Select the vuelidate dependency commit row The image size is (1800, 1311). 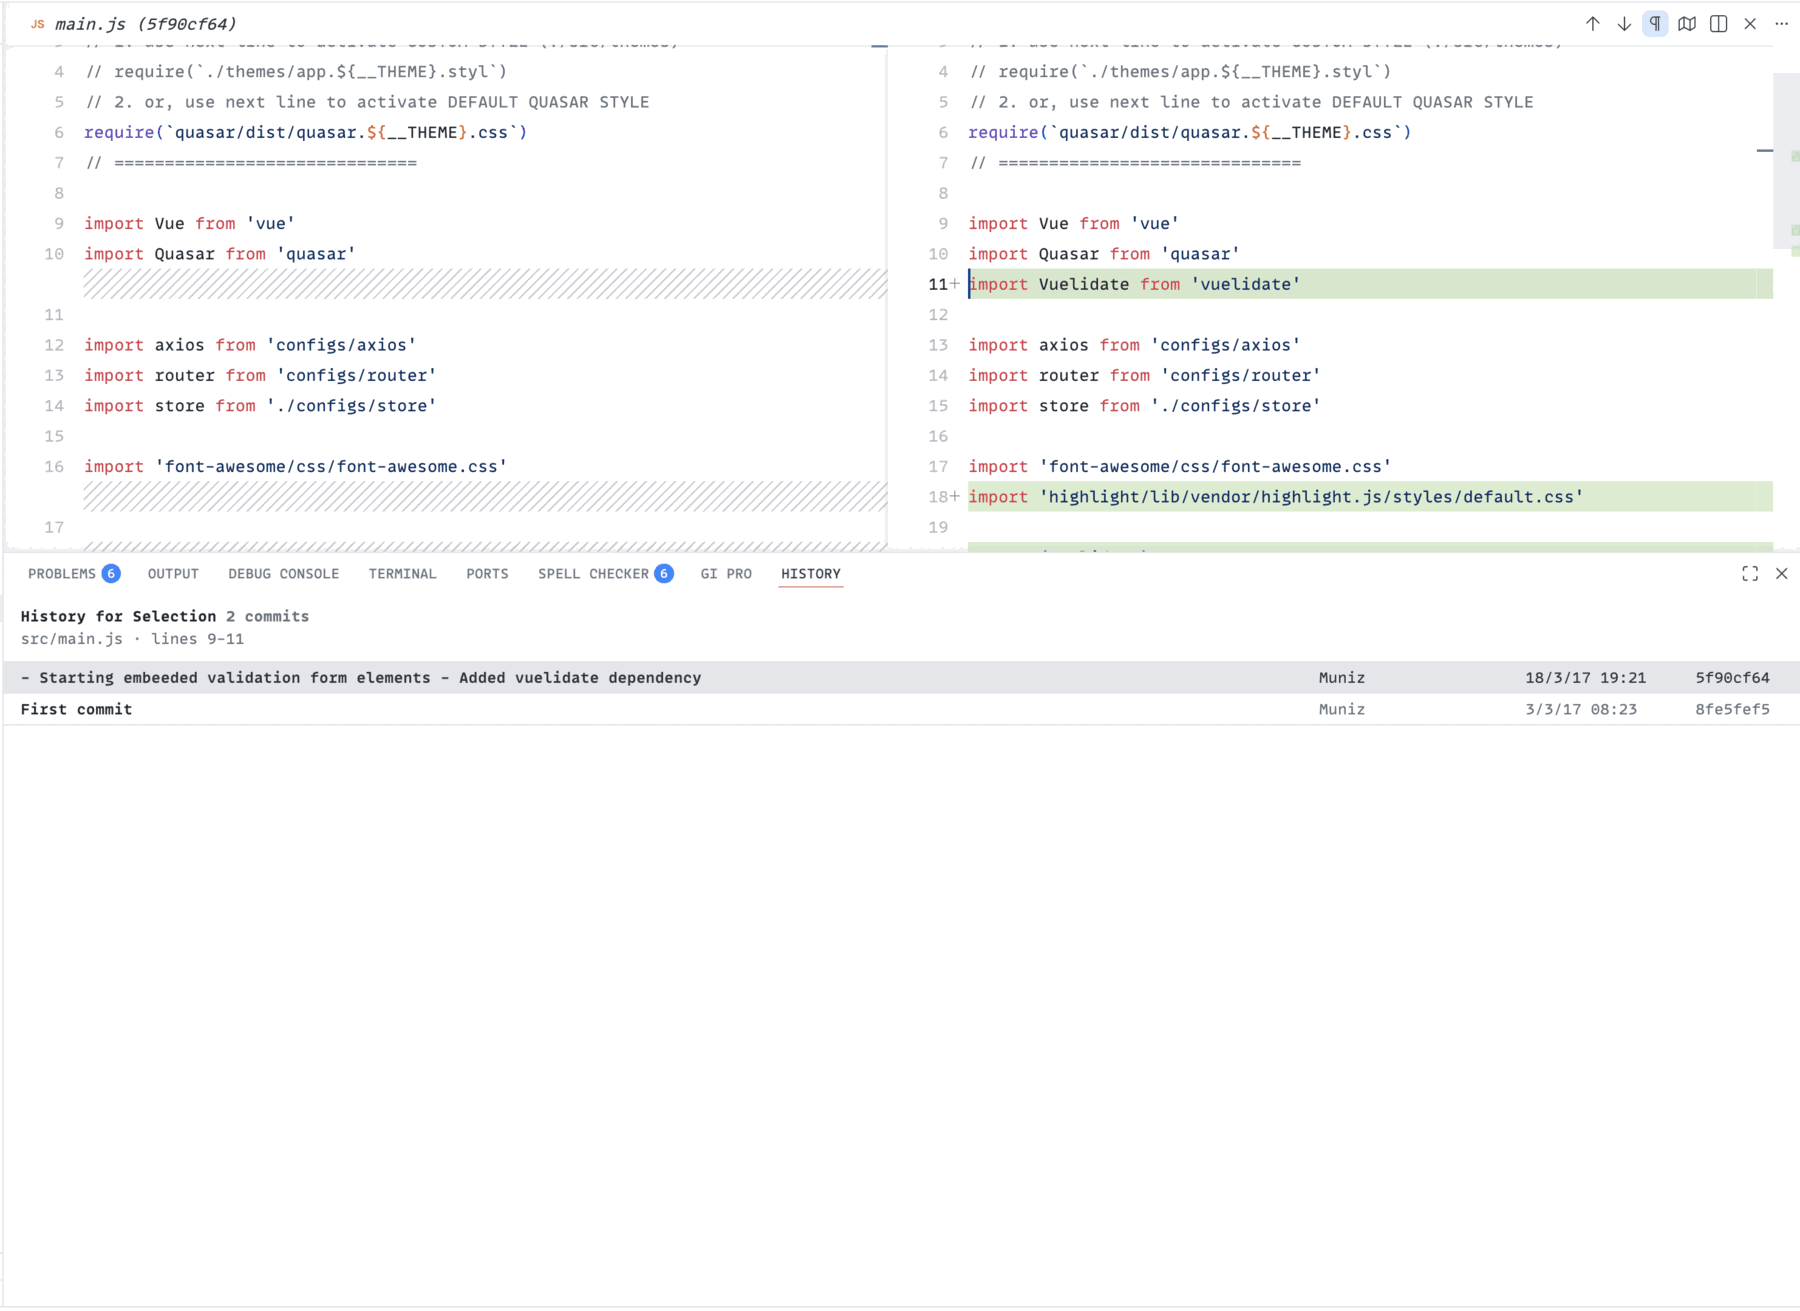point(900,677)
